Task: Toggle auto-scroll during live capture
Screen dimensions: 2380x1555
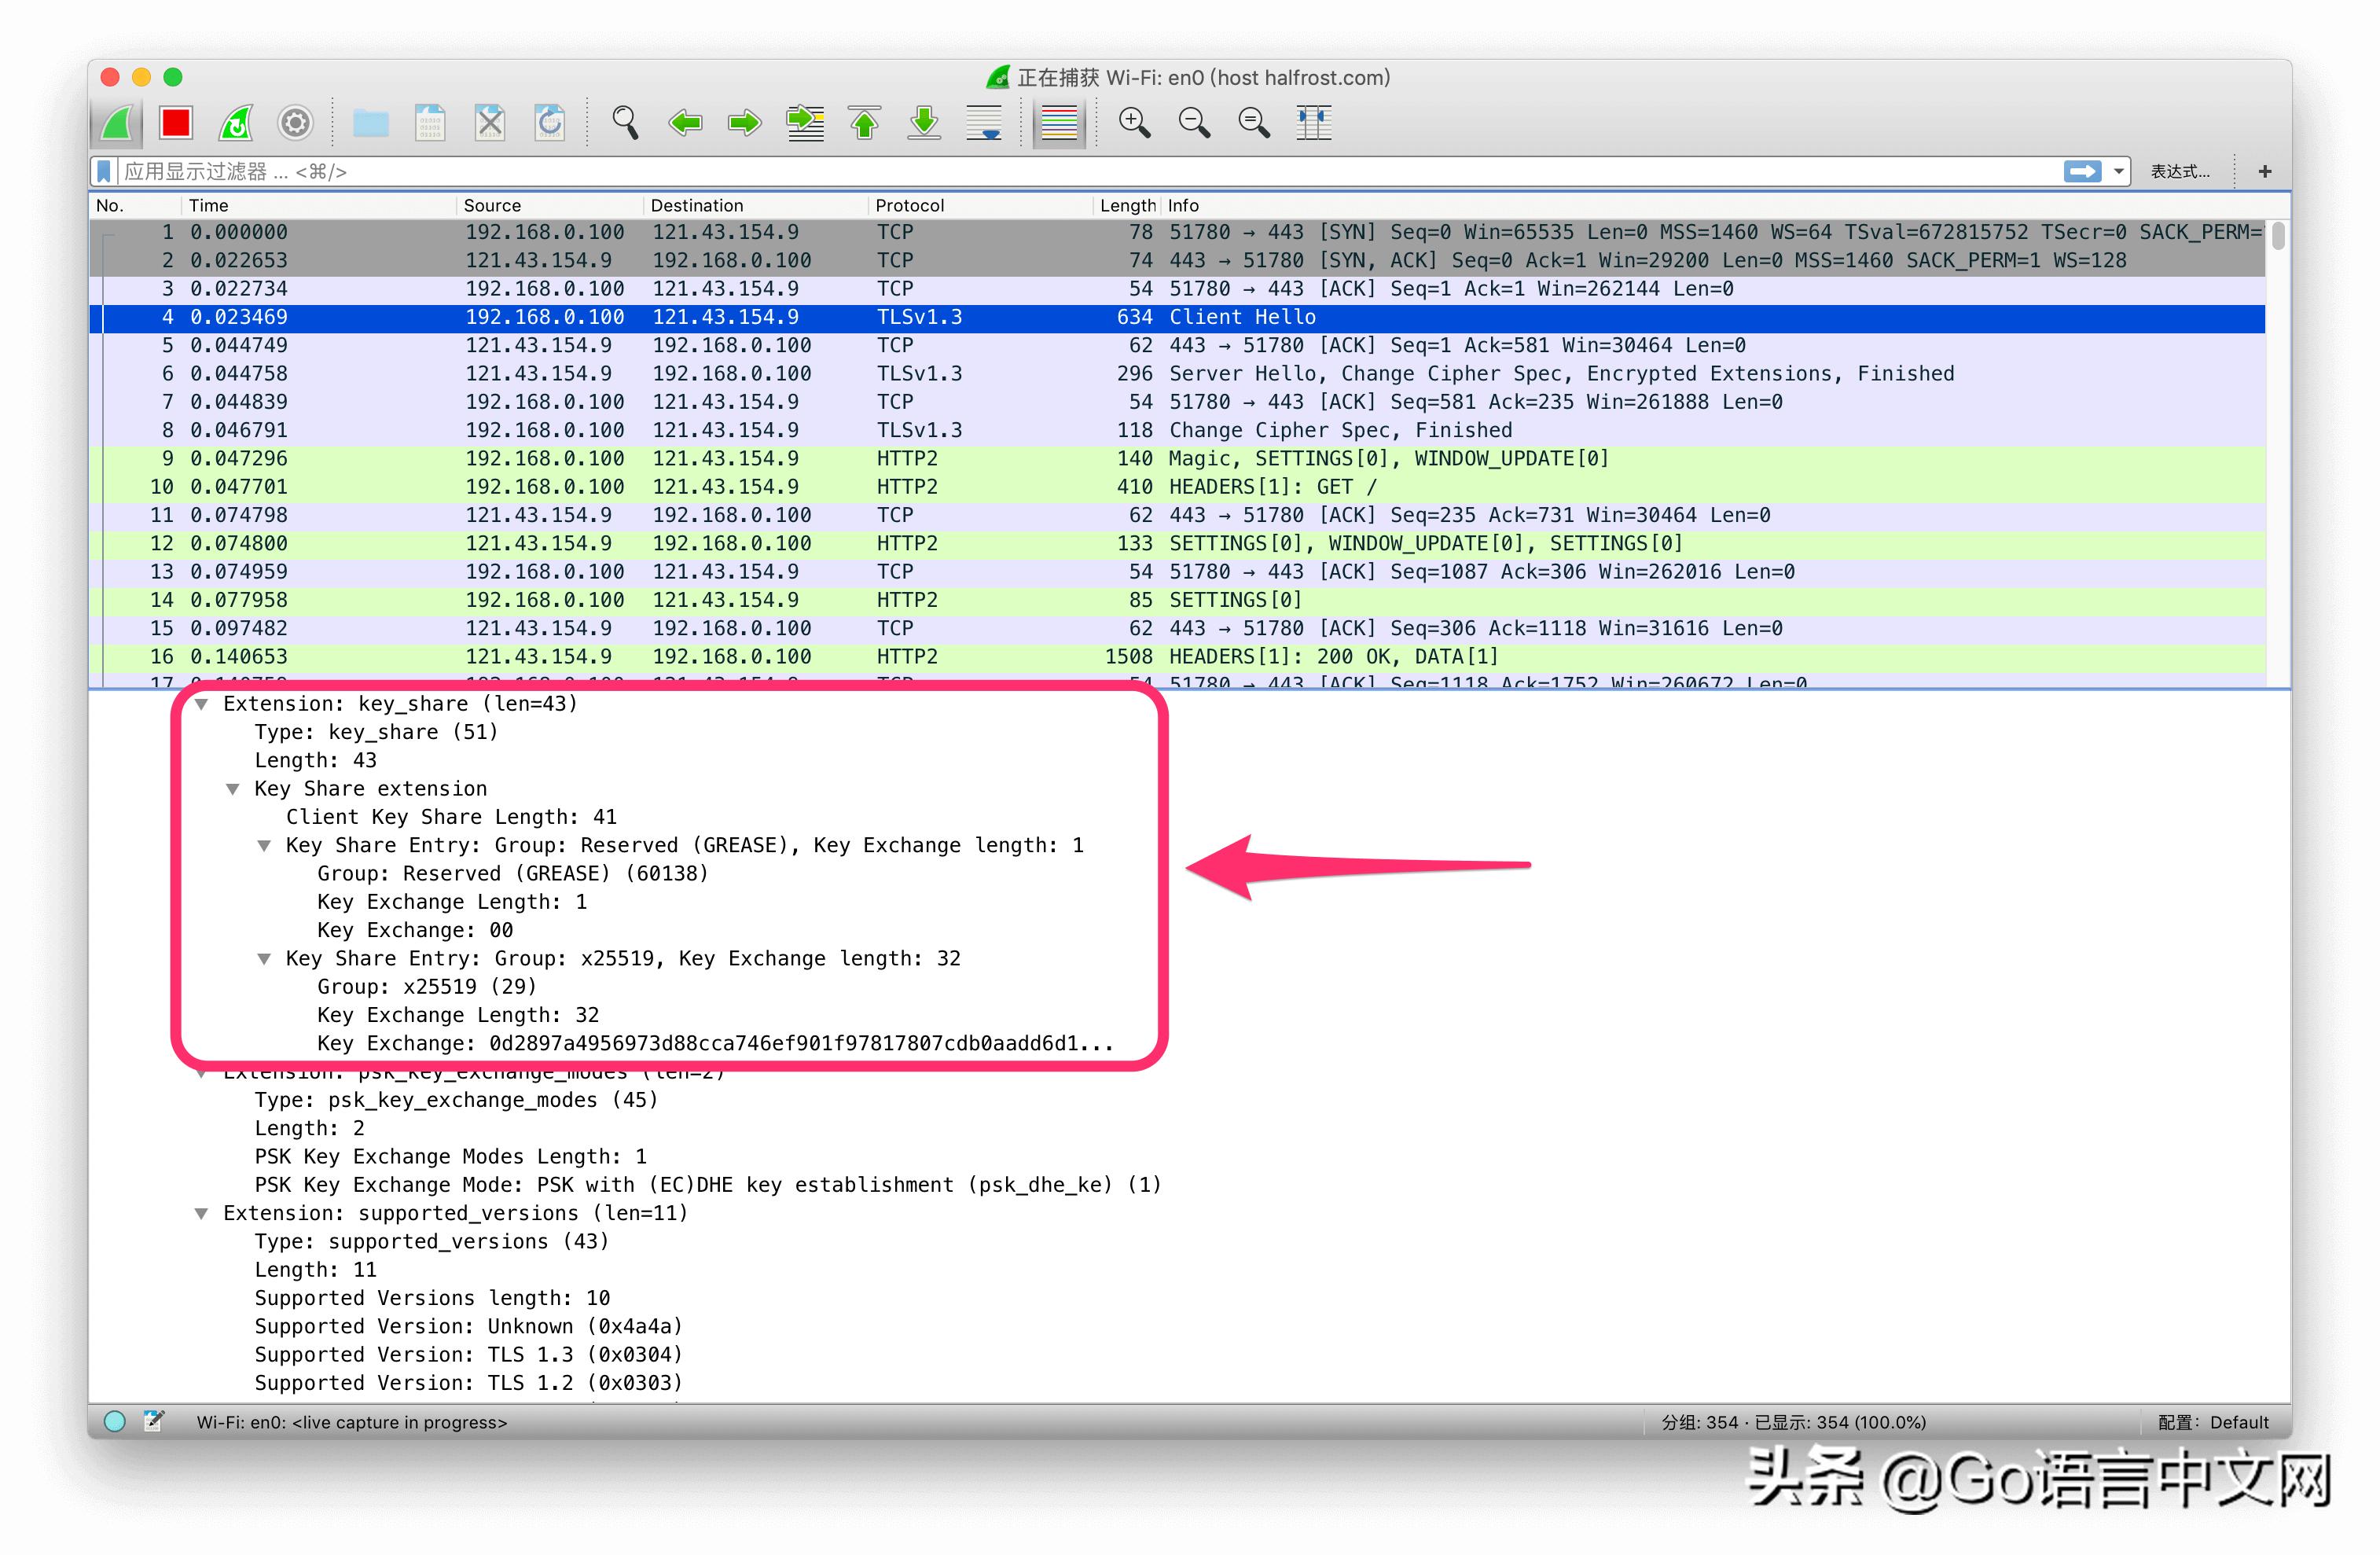Action: pos(984,123)
